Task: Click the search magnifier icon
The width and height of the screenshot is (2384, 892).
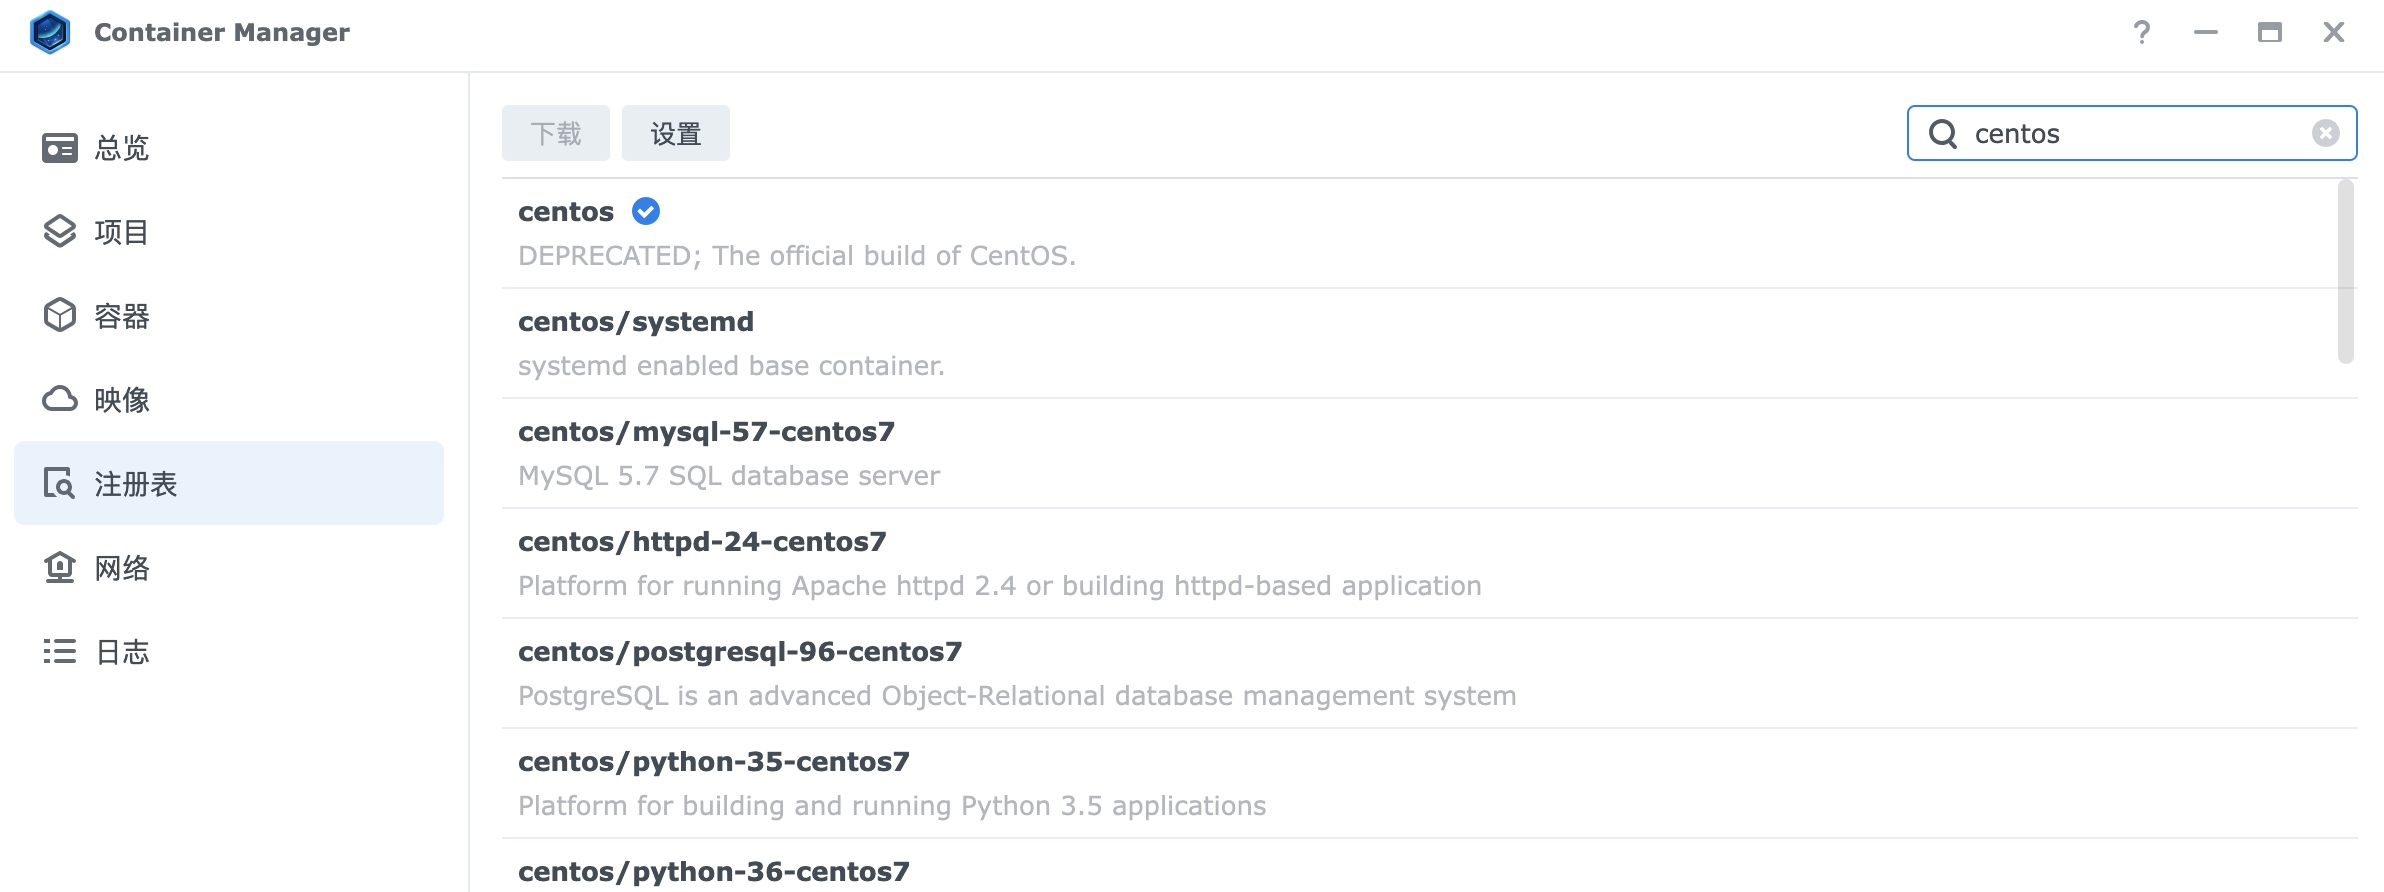Action: [1943, 133]
